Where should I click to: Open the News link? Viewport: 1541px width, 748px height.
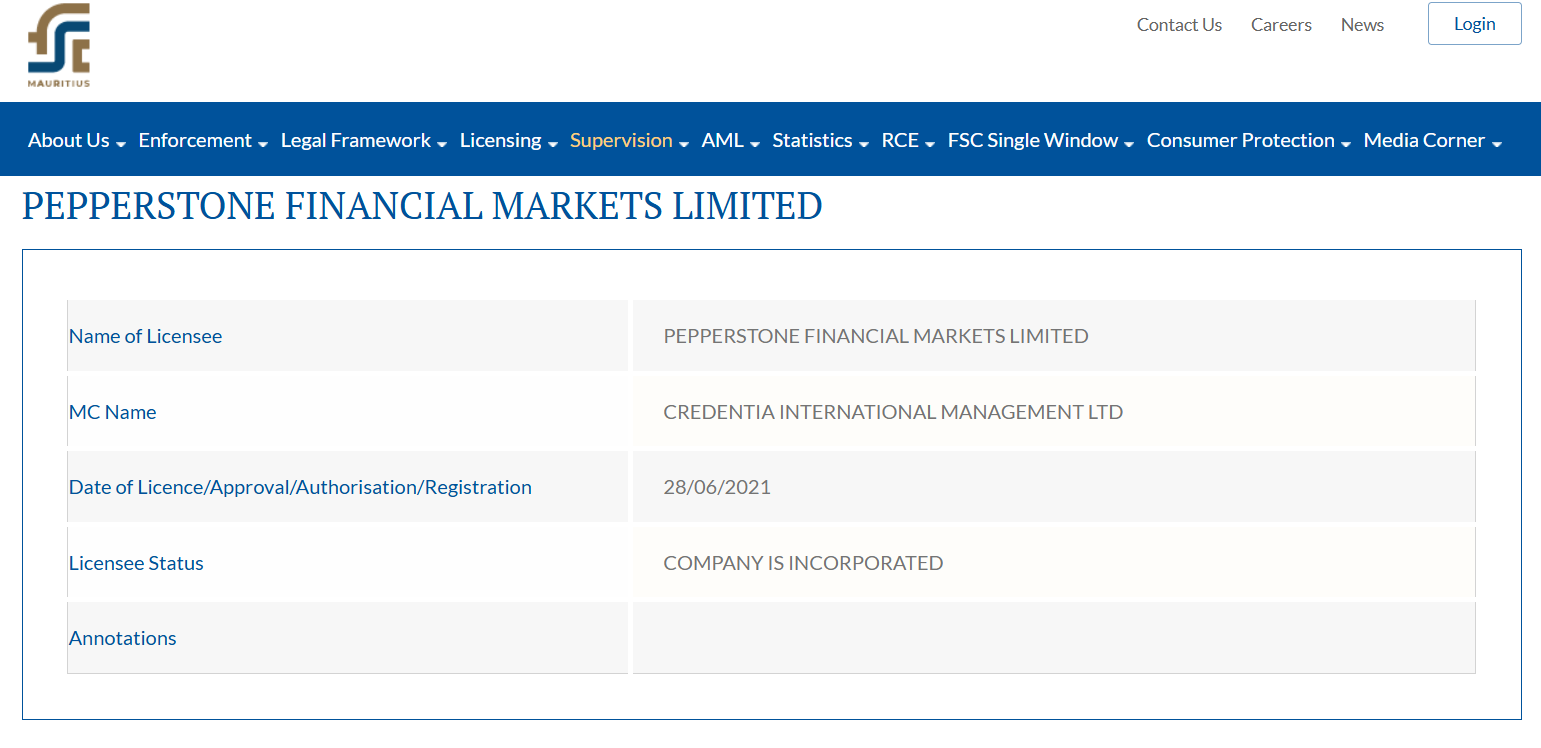pos(1362,25)
